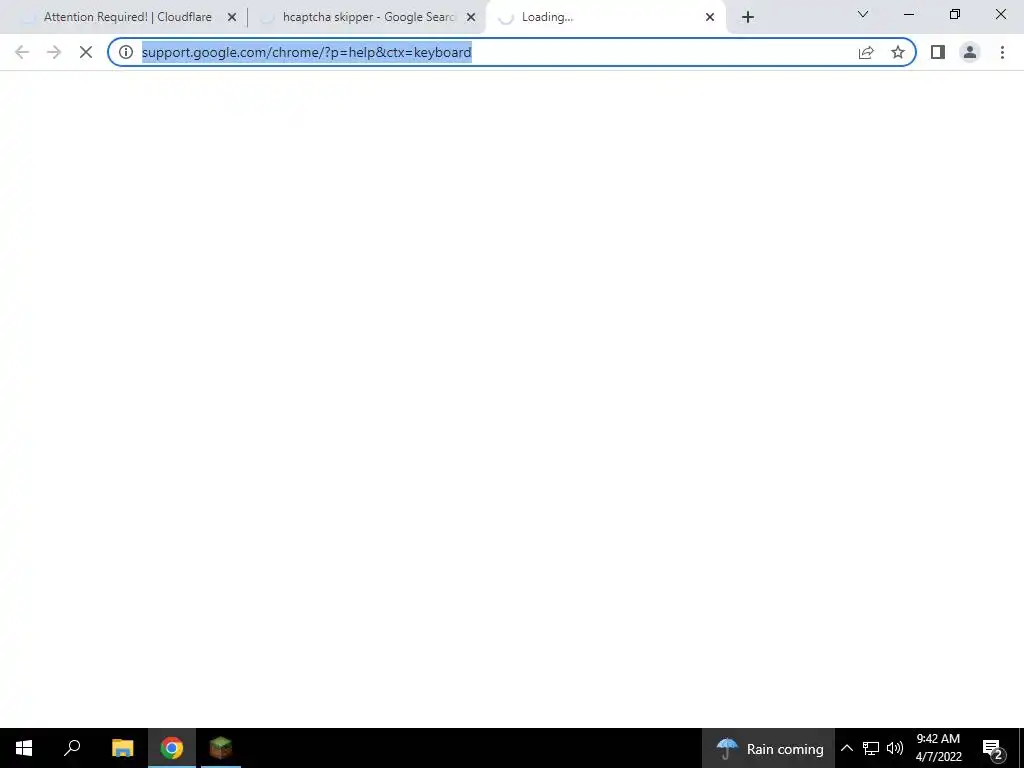
Task: Share this page icon in address bar
Action: click(x=866, y=52)
